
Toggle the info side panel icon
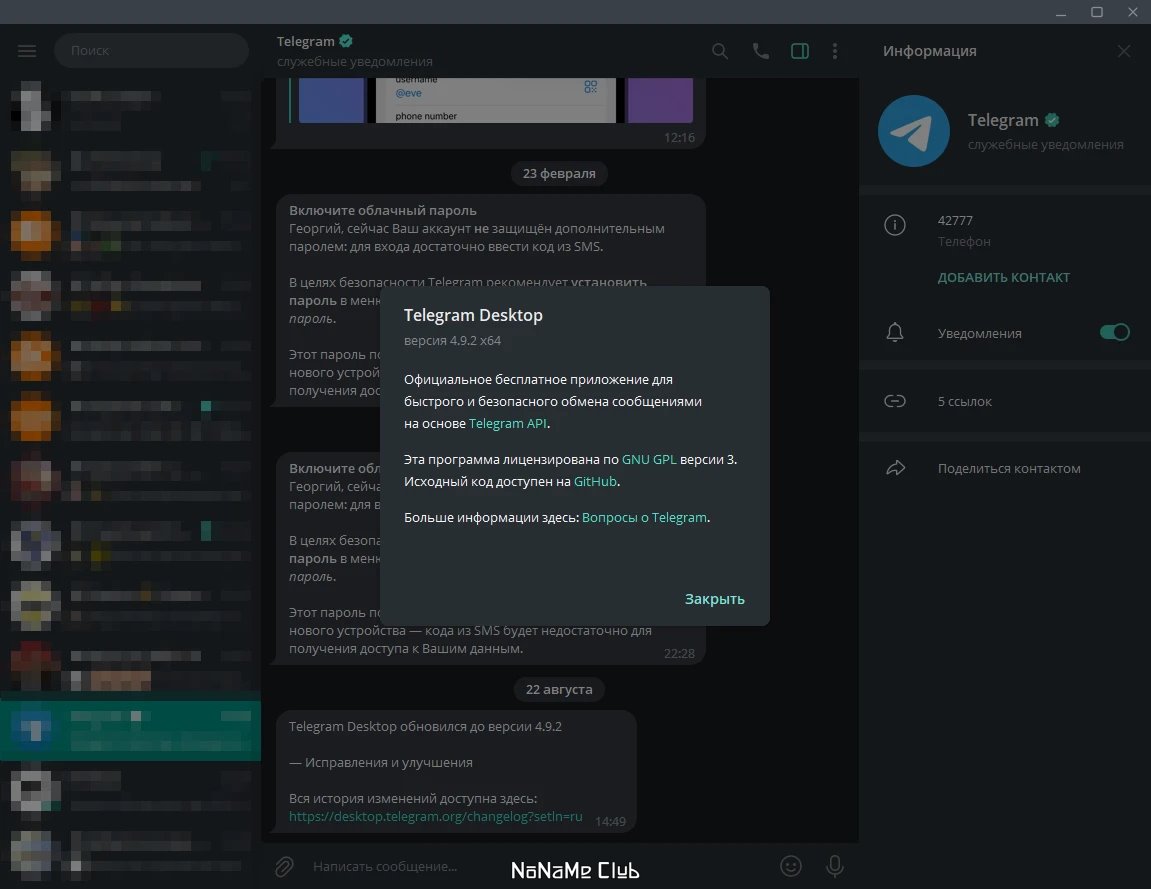799,51
